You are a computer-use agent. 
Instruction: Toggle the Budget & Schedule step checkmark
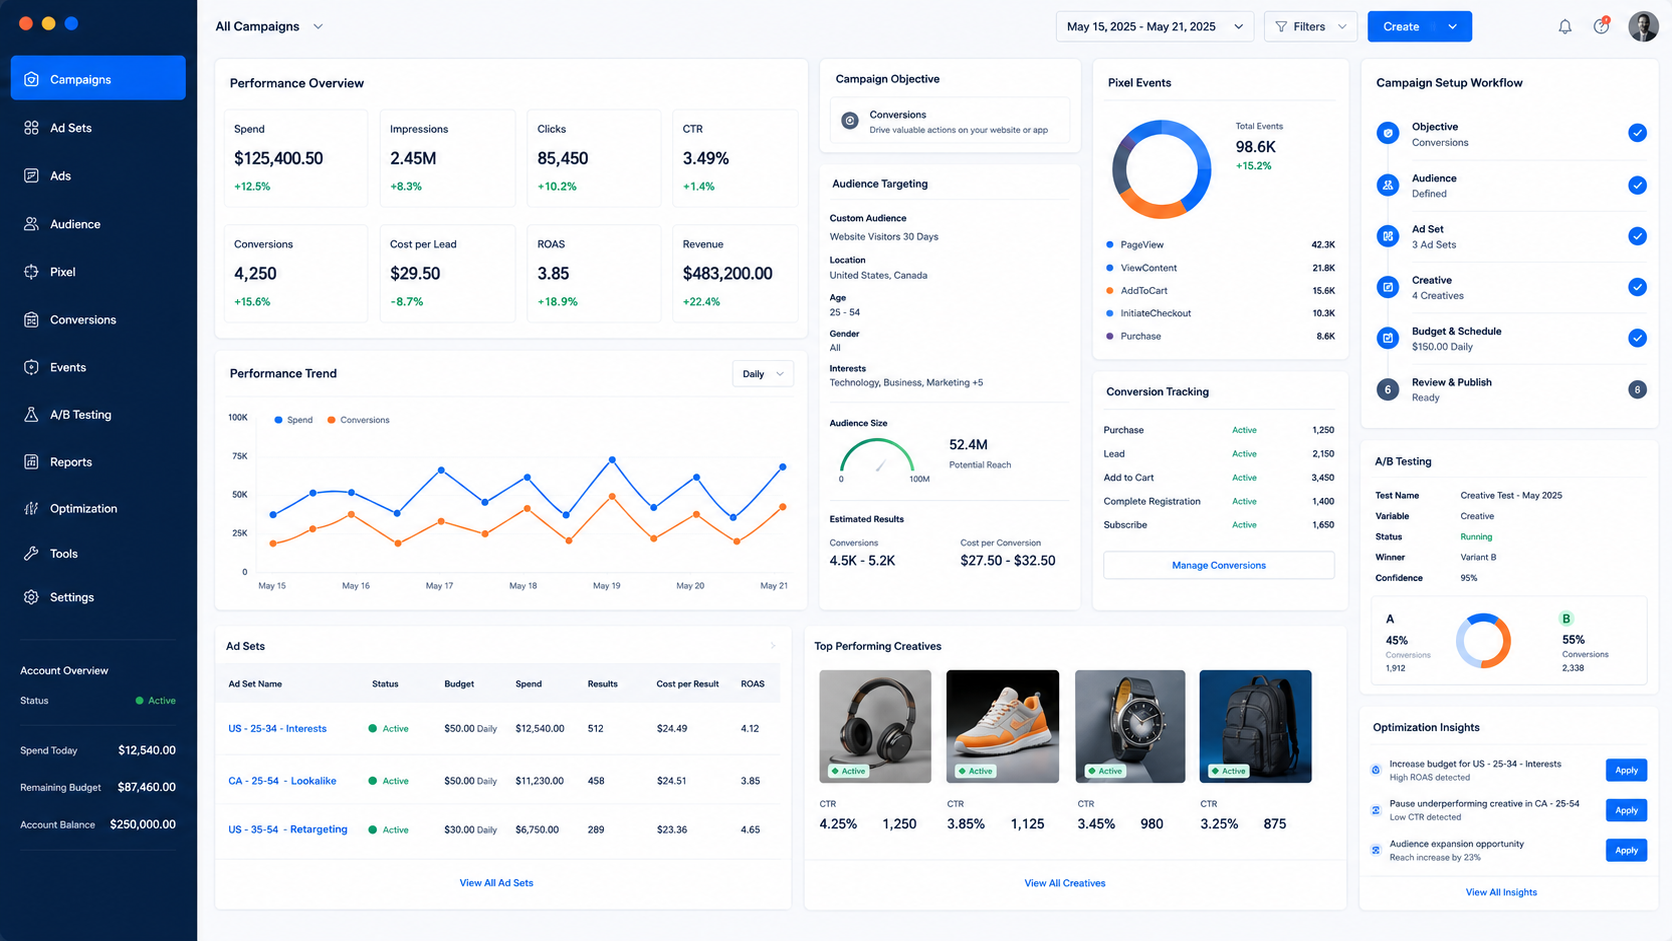[1637, 338]
